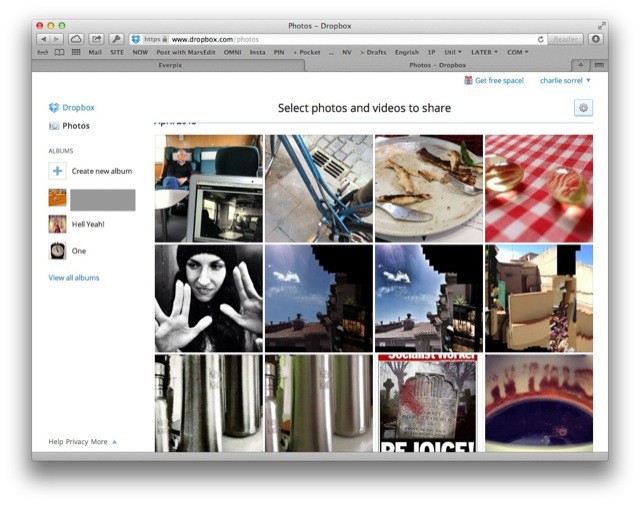Expand the charlie sorrel account dropdown
The height and width of the screenshot is (505, 640).
coord(565,80)
